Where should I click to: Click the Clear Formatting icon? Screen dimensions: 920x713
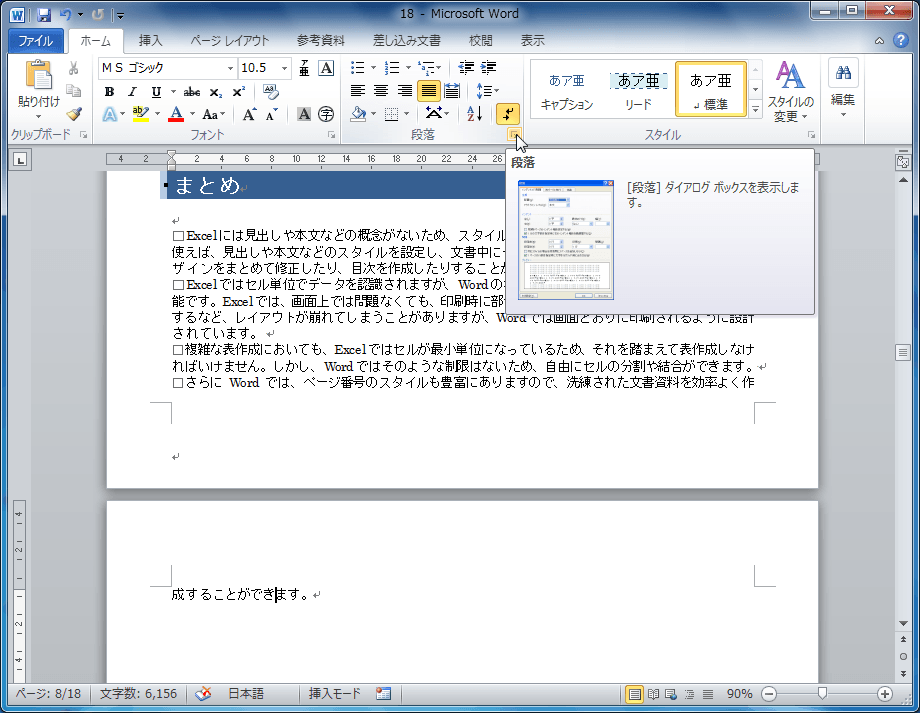(x=270, y=92)
